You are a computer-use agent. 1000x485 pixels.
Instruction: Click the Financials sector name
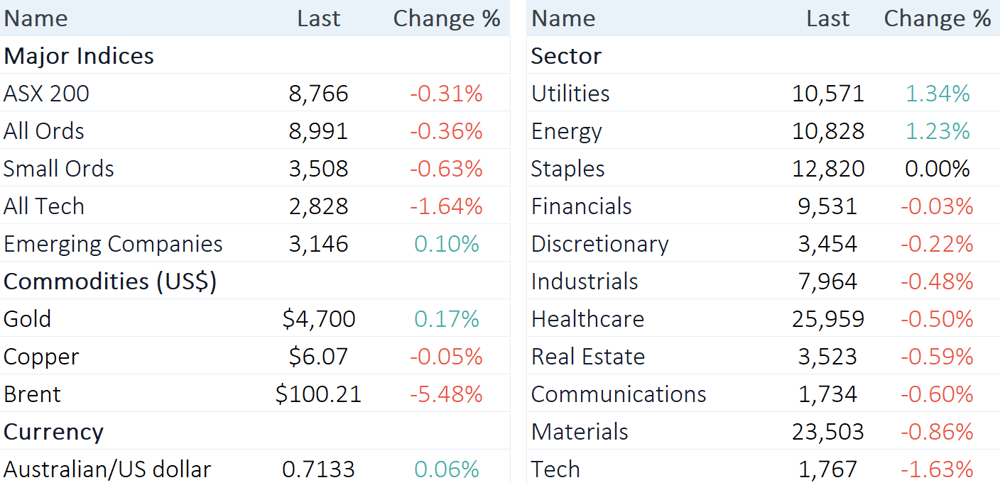pos(581,207)
